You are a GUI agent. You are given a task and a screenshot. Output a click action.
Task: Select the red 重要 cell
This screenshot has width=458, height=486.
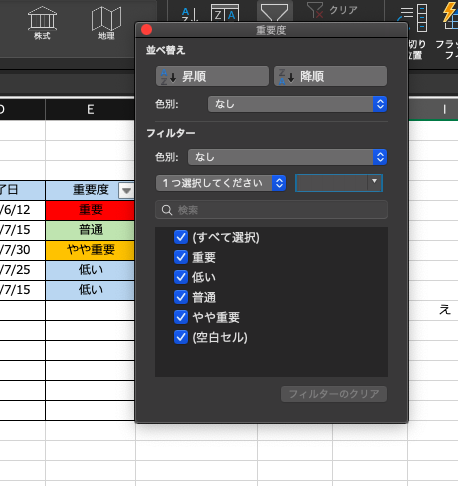pos(90,210)
